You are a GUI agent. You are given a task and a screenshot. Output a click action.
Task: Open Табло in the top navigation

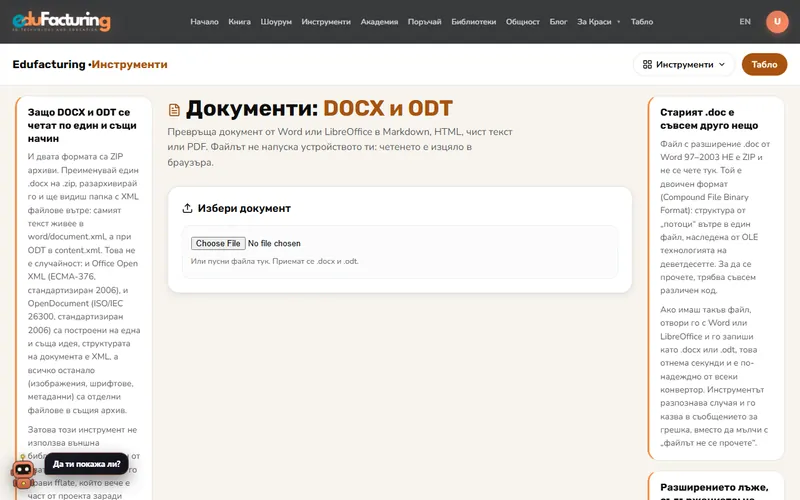[642, 21]
